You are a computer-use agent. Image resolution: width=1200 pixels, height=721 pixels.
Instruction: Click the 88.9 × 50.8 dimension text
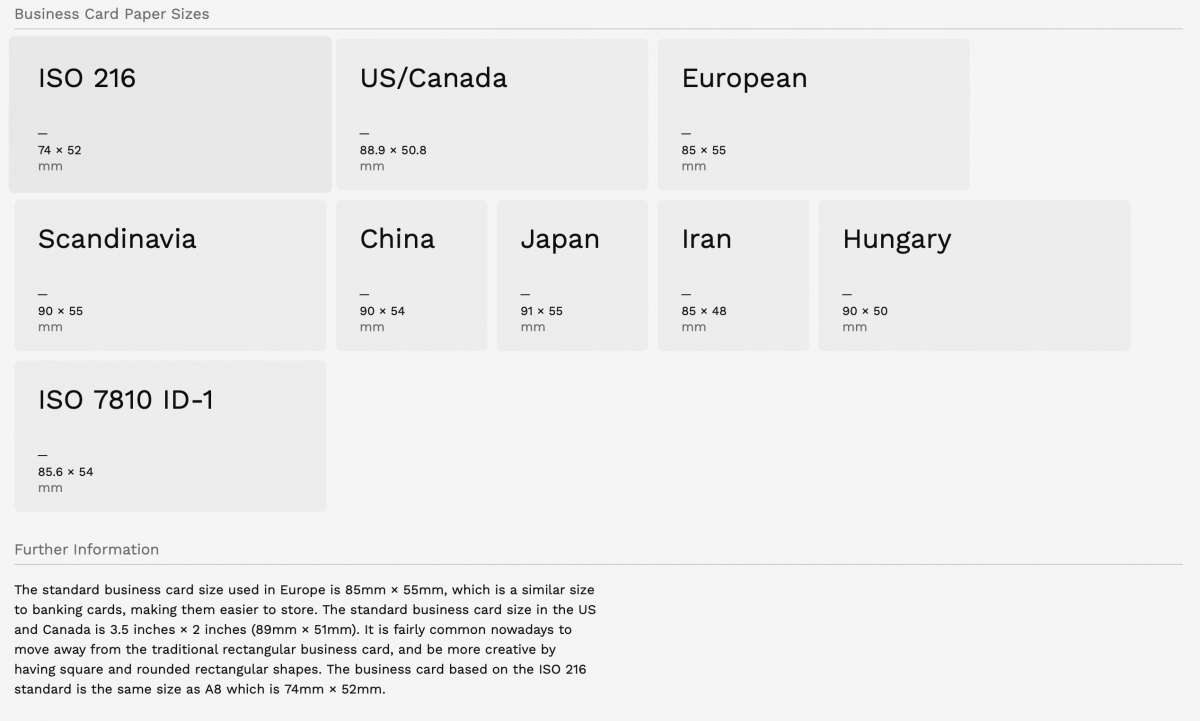tap(393, 150)
